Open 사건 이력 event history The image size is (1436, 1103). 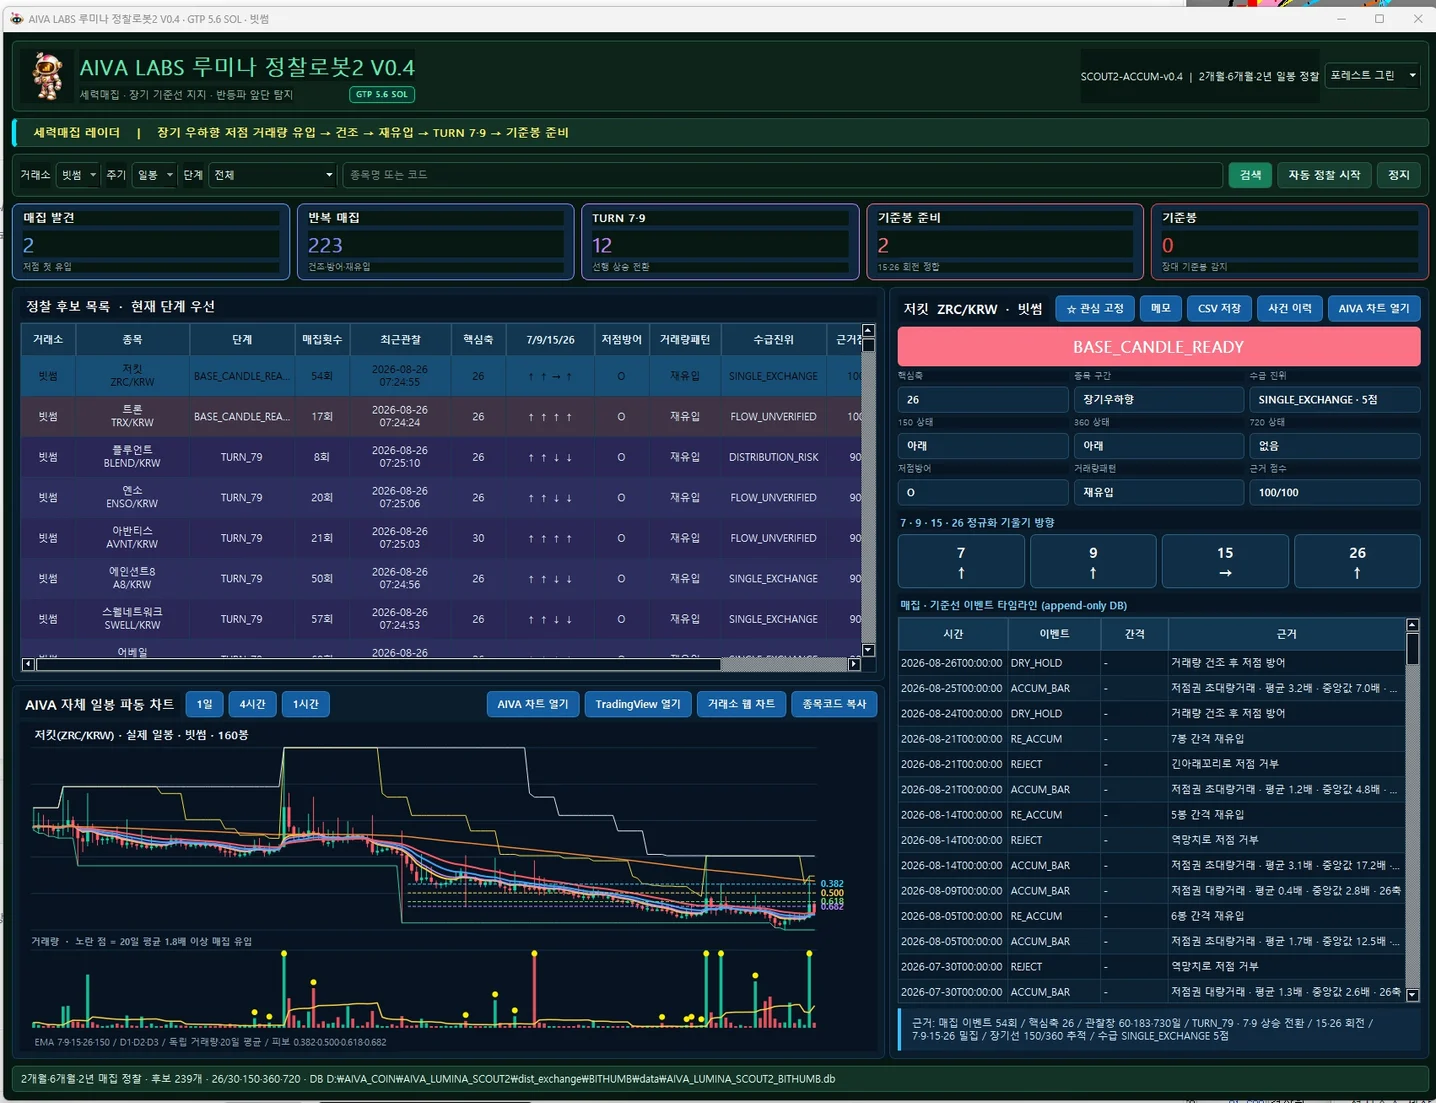(1289, 308)
